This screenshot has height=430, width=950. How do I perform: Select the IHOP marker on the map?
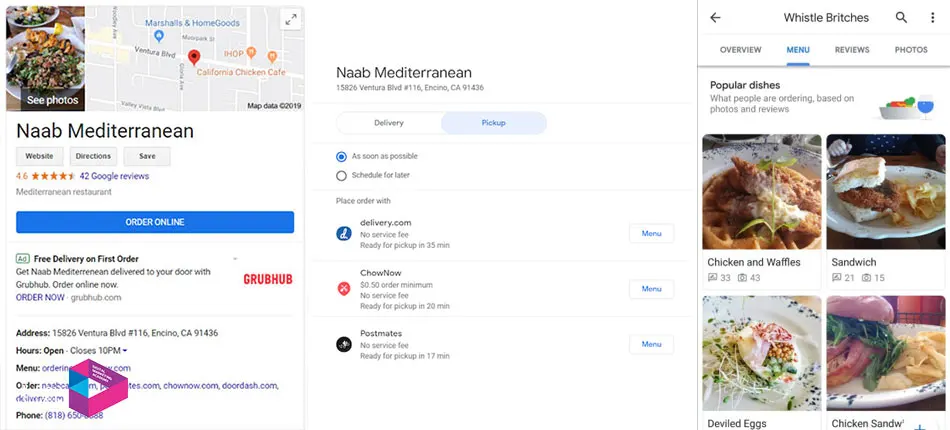point(251,53)
